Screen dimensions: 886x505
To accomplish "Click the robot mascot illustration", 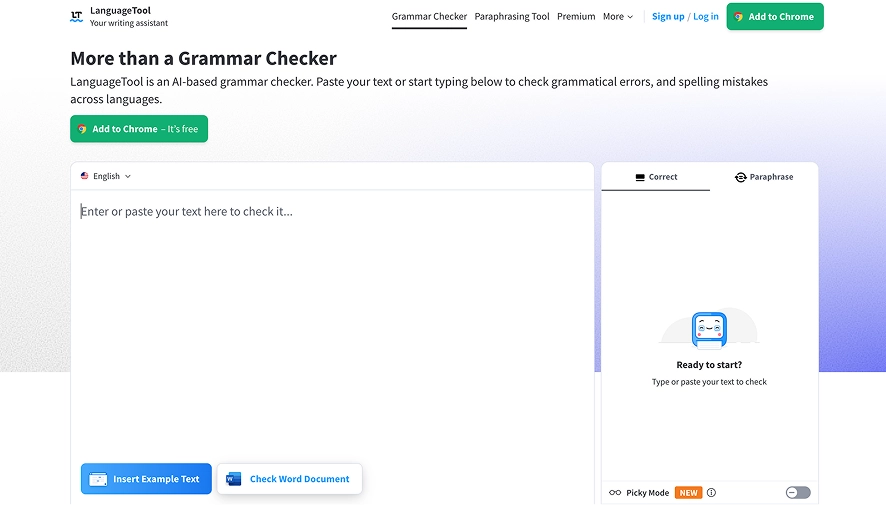I will pos(709,329).
